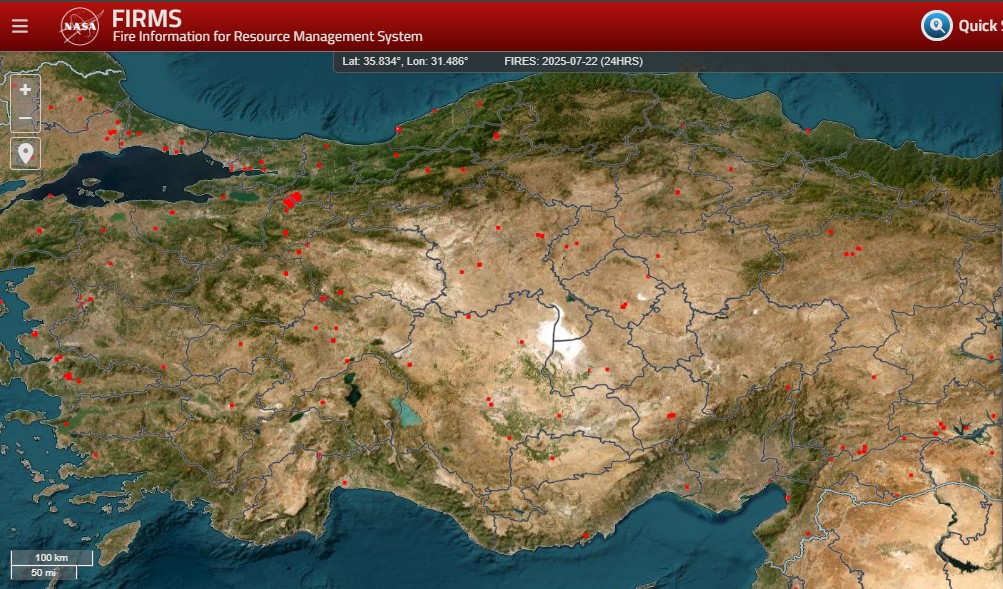Open Quick Search magnifier icon
Viewport: 1003px width, 589px height.
point(936,25)
